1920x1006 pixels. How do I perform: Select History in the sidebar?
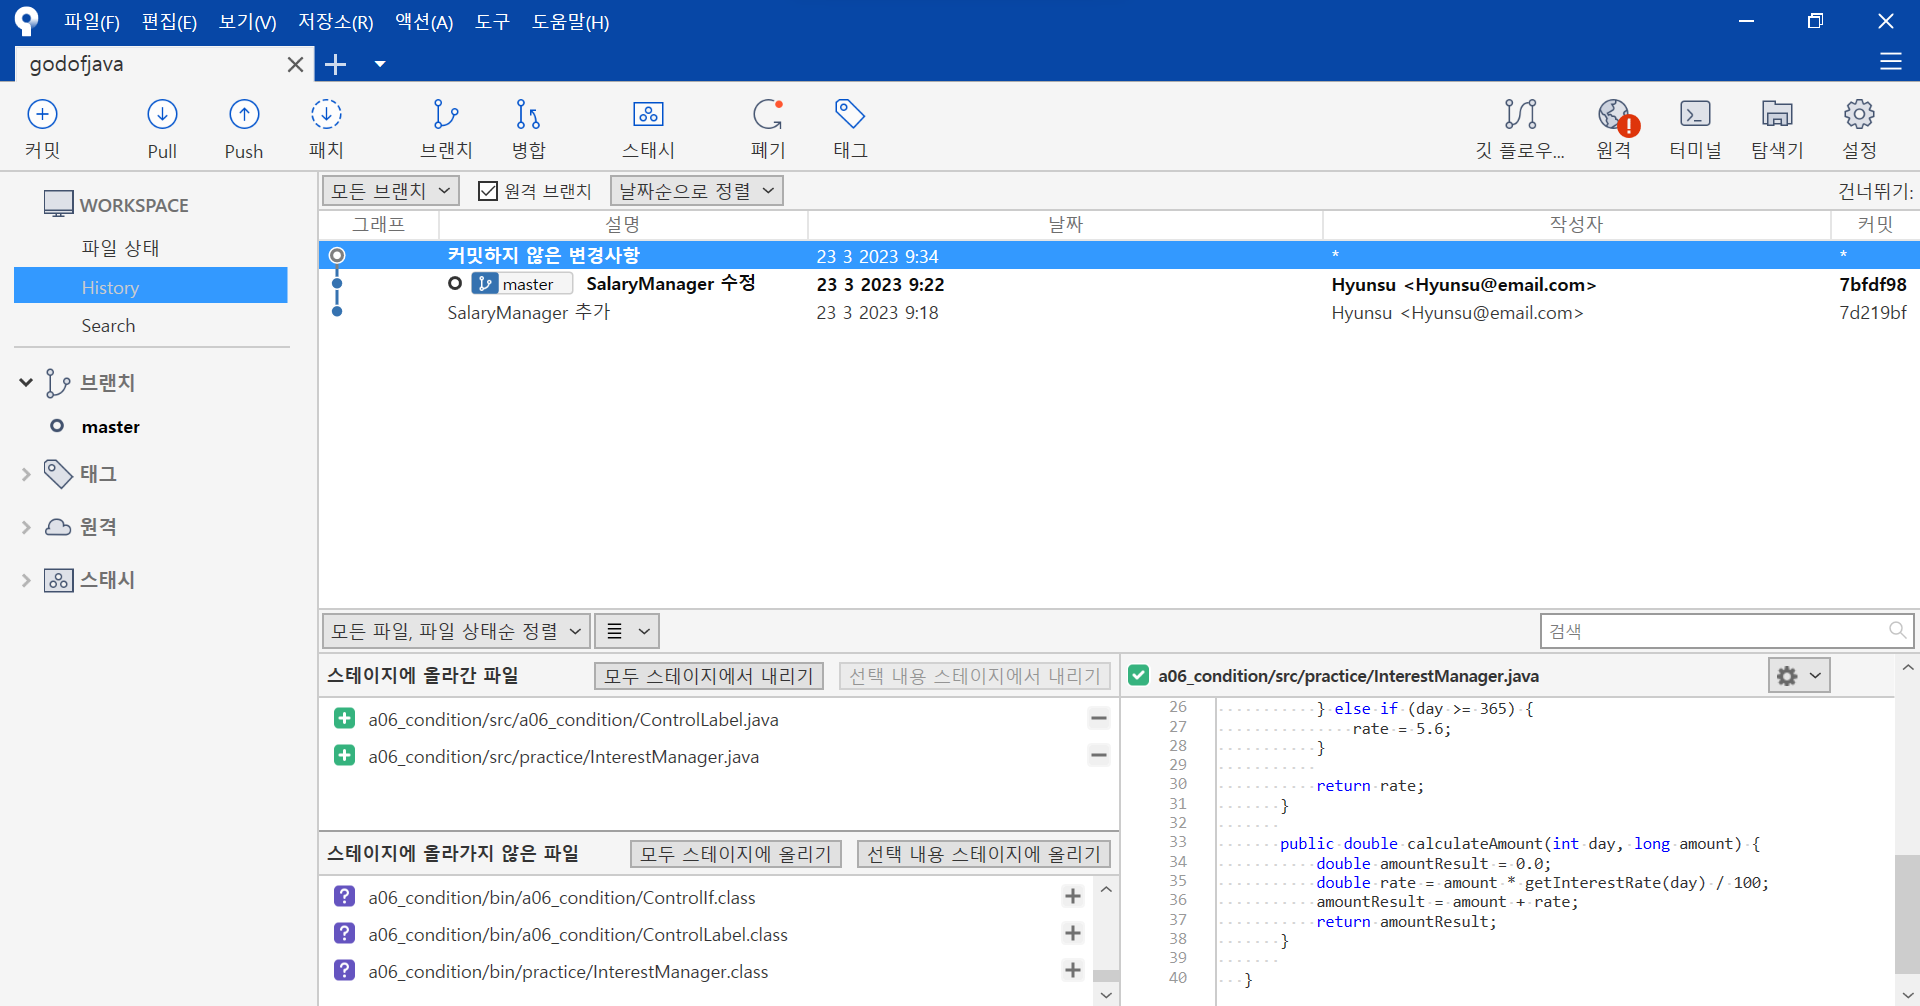150,286
